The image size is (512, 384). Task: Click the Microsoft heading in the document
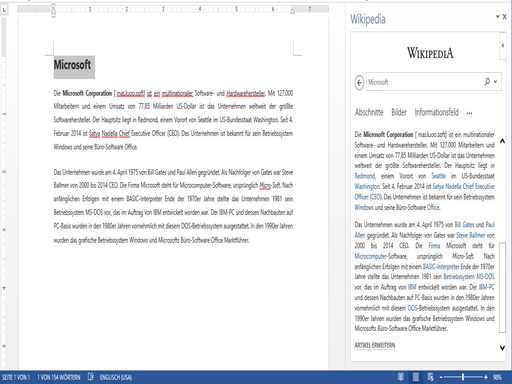pyautogui.click(x=72, y=65)
